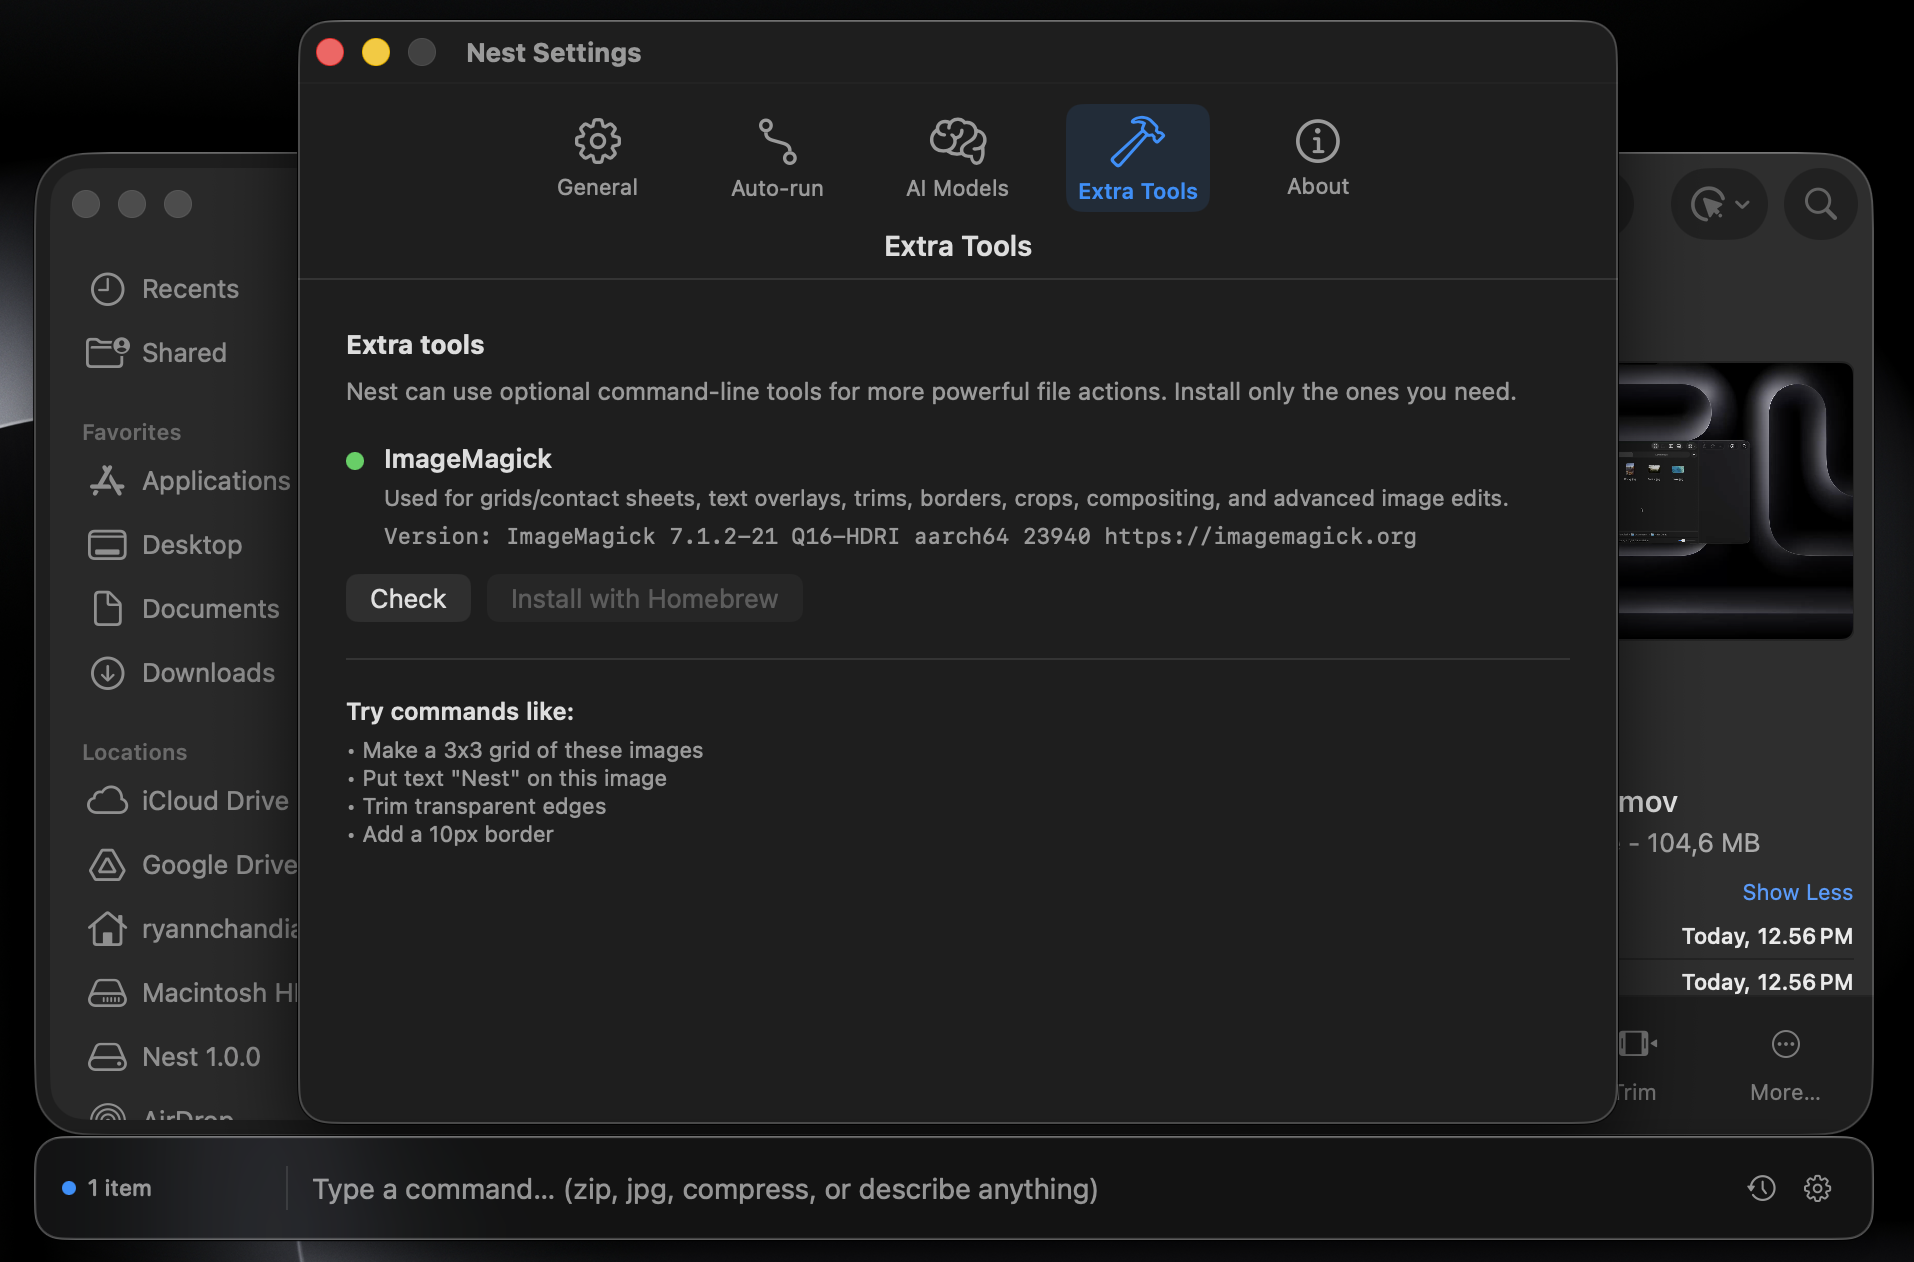The image size is (1914, 1262).
Task: Click the Downloads arrow icon
Action: click(107, 673)
